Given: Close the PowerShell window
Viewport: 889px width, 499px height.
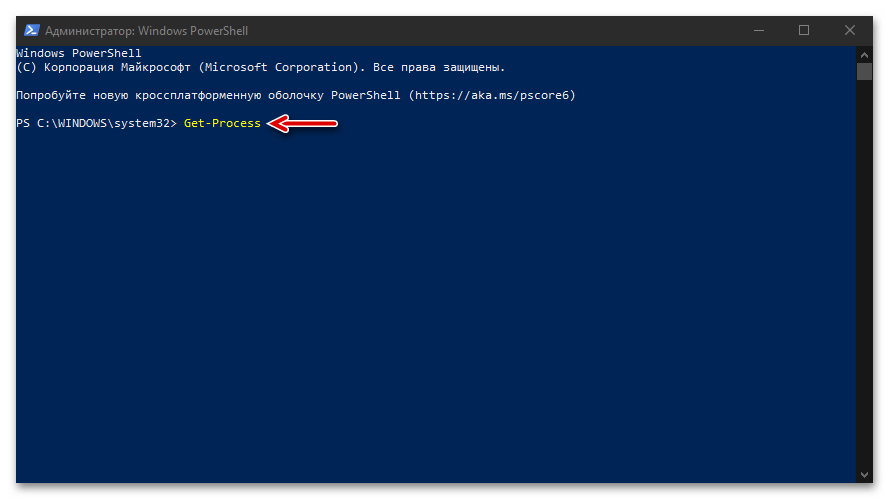Looking at the screenshot, I should point(850,30).
